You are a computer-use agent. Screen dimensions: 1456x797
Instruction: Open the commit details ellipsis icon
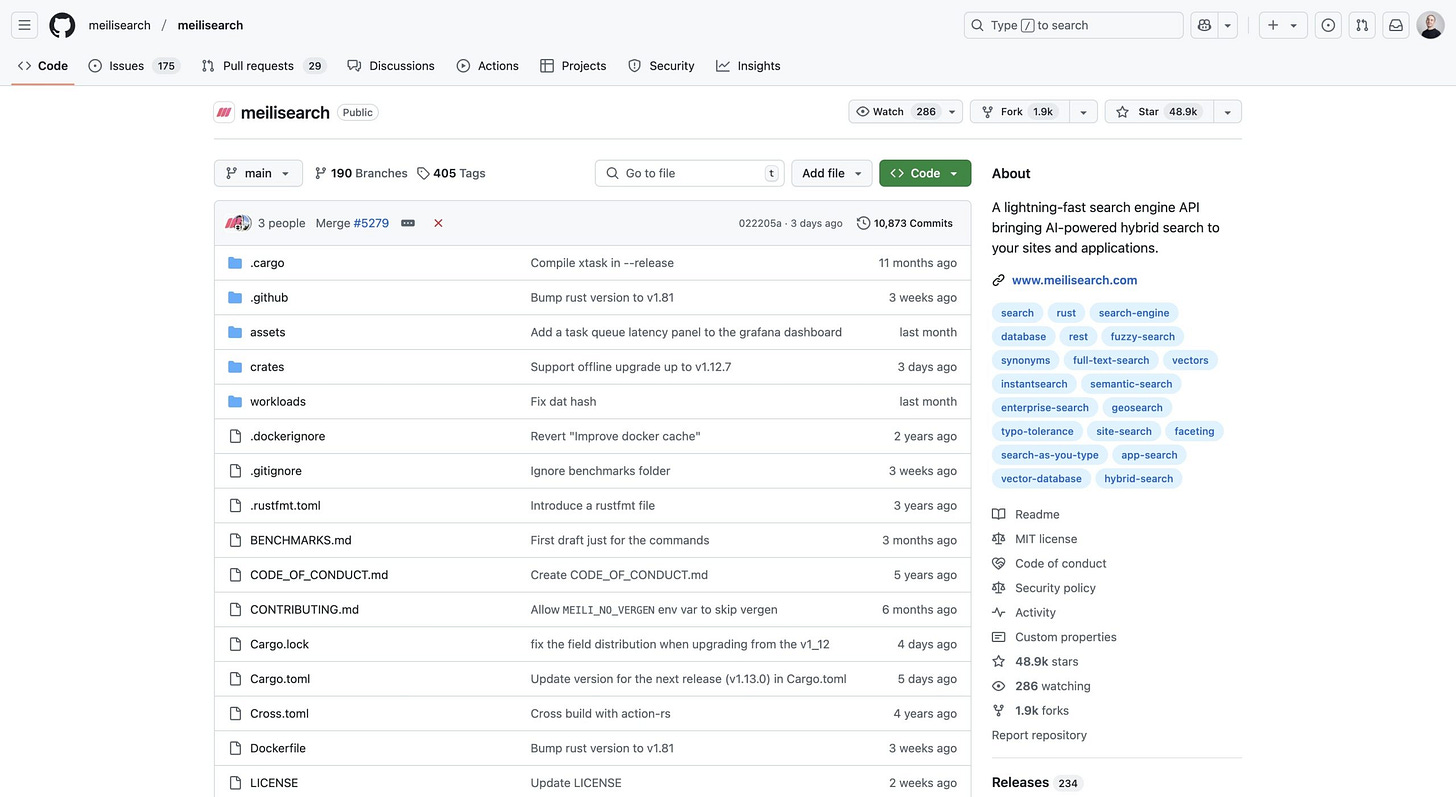(408, 223)
